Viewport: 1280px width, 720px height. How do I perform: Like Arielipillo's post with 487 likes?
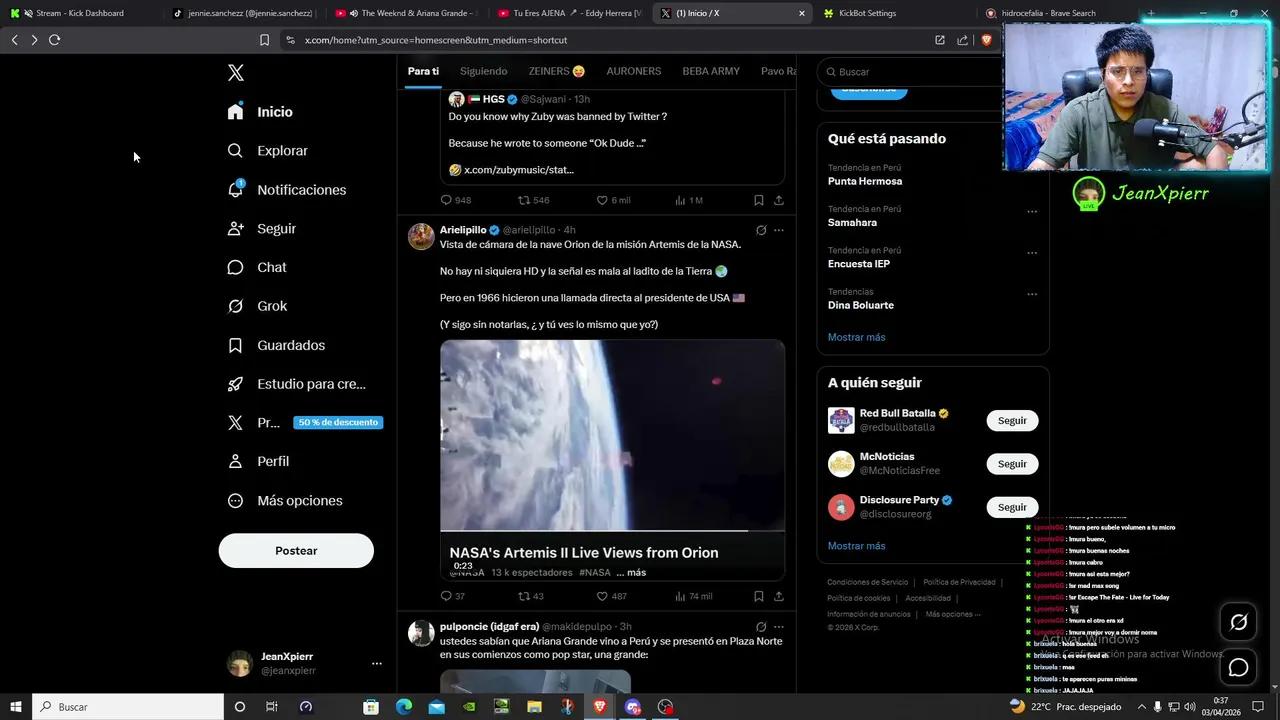(x=611, y=596)
